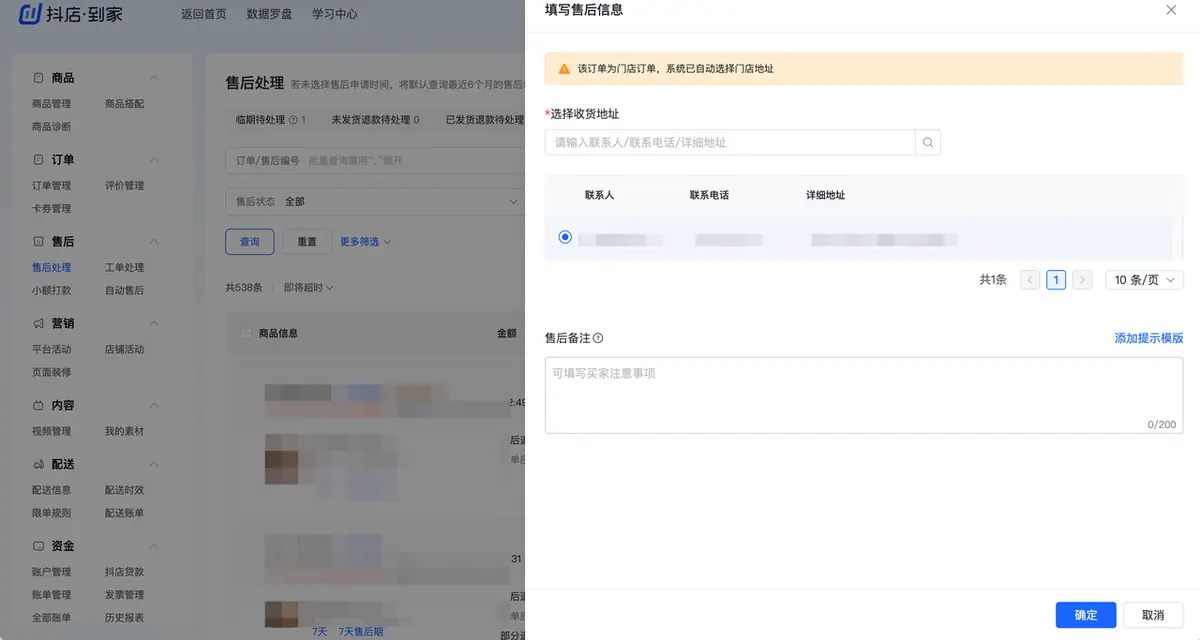The width and height of the screenshot is (1200, 640).
Task: Open 自动售后 in sidebar
Action: point(125,291)
